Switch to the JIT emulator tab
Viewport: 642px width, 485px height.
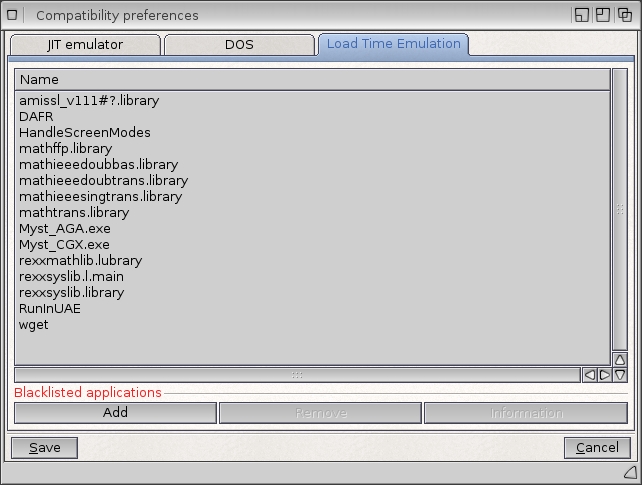coord(84,45)
